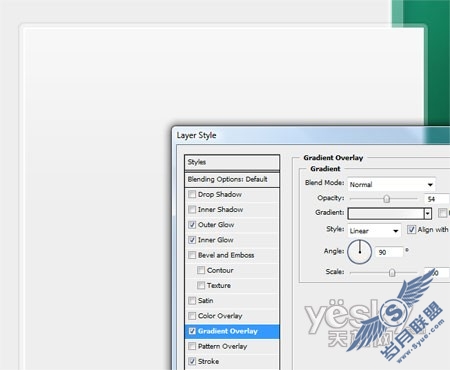Select the Styles list header

(x=232, y=162)
